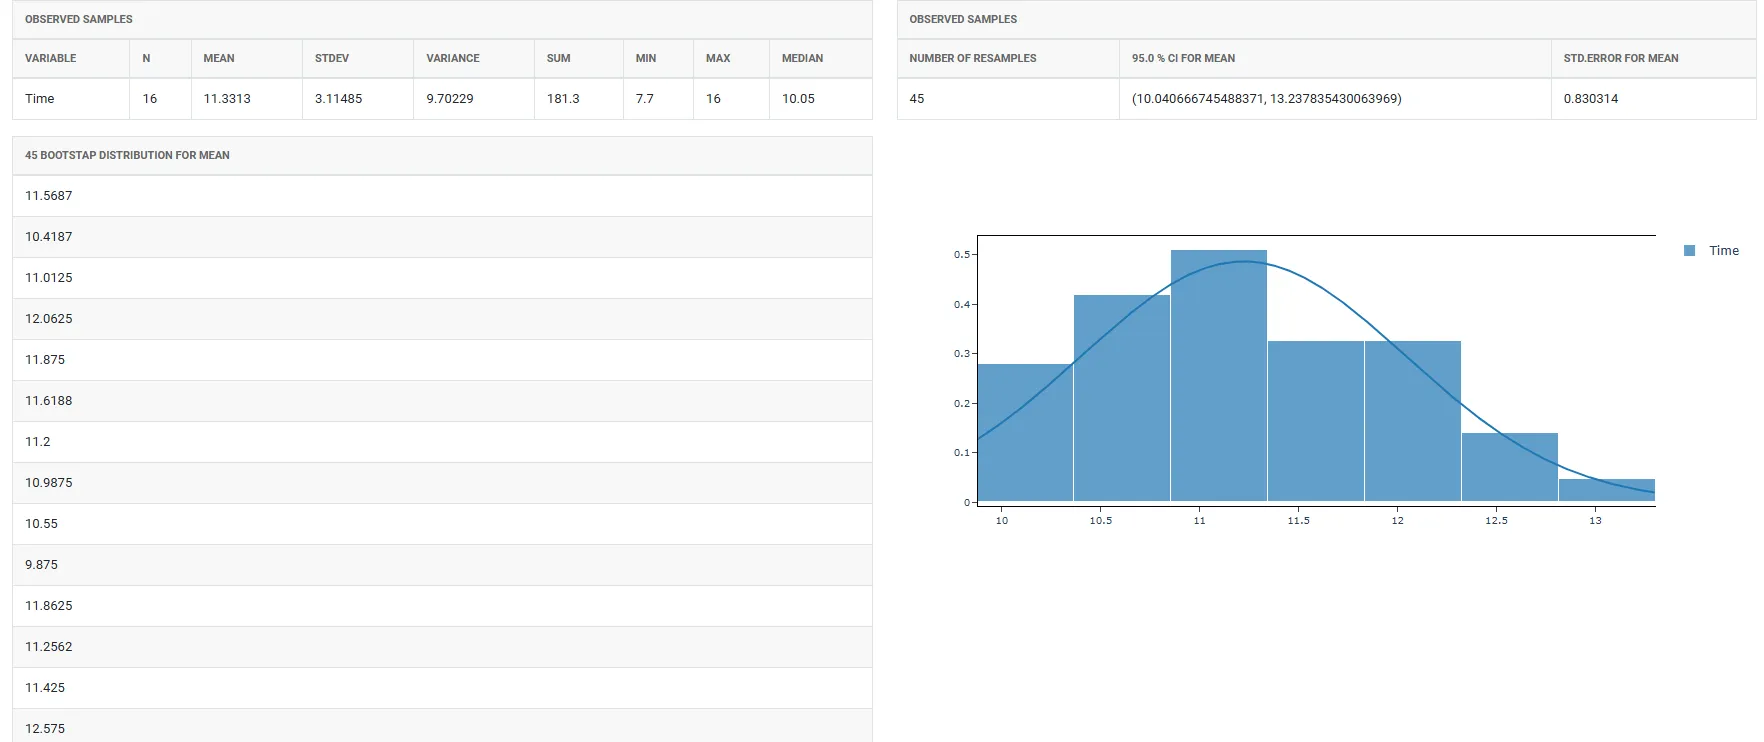Select bootstrap row 9.875
Screen dimensions: 1764x742
point(442,565)
